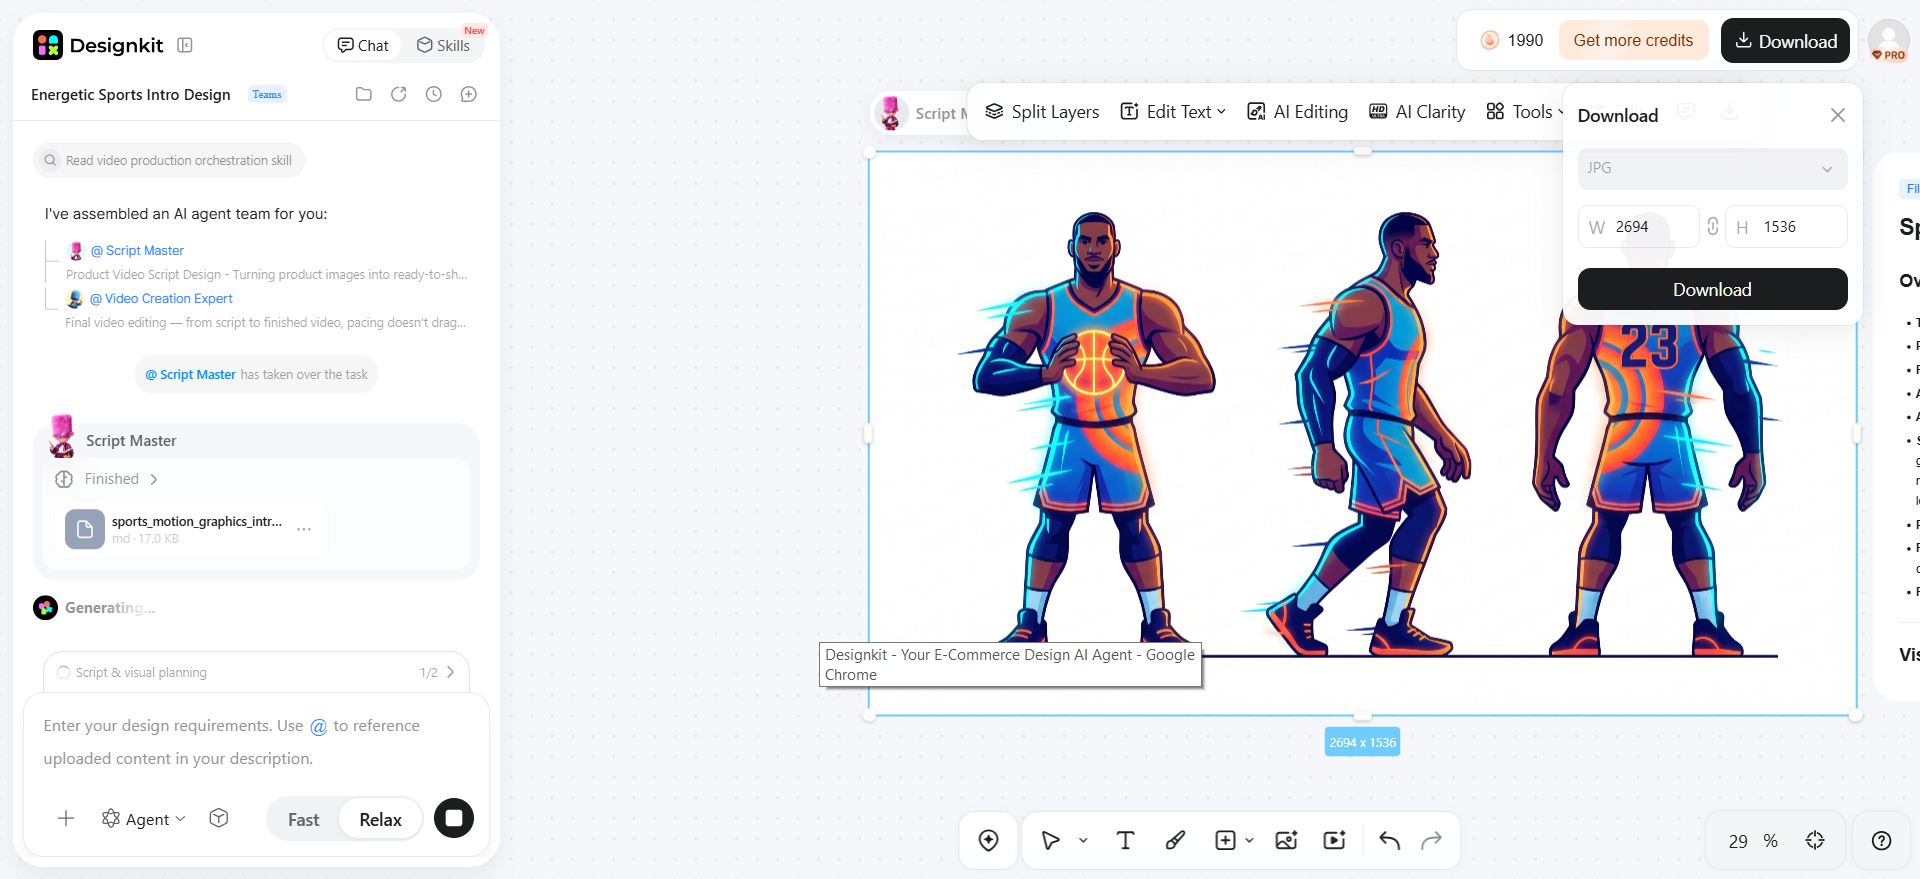Click the Get more credits button
Image resolution: width=1920 pixels, height=879 pixels.
click(x=1633, y=40)
